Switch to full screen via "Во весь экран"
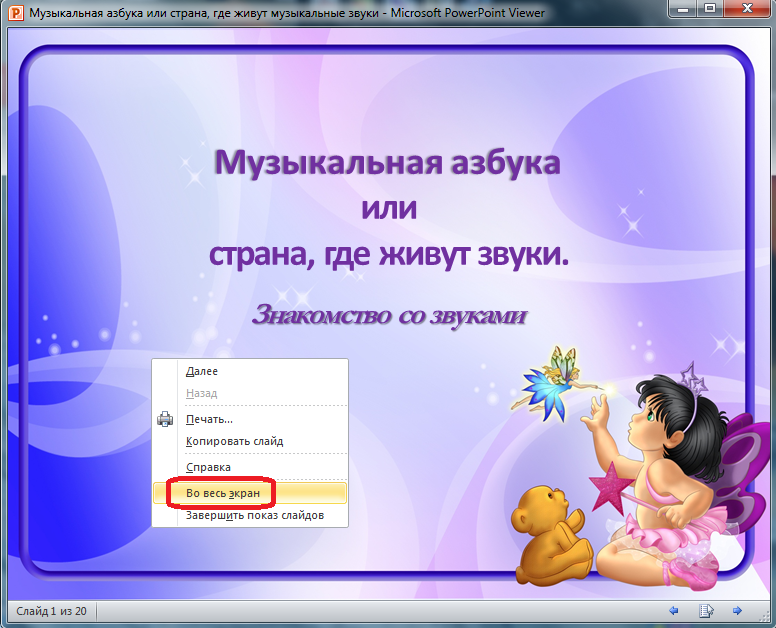The image size is (776, 628). (229, 493)
